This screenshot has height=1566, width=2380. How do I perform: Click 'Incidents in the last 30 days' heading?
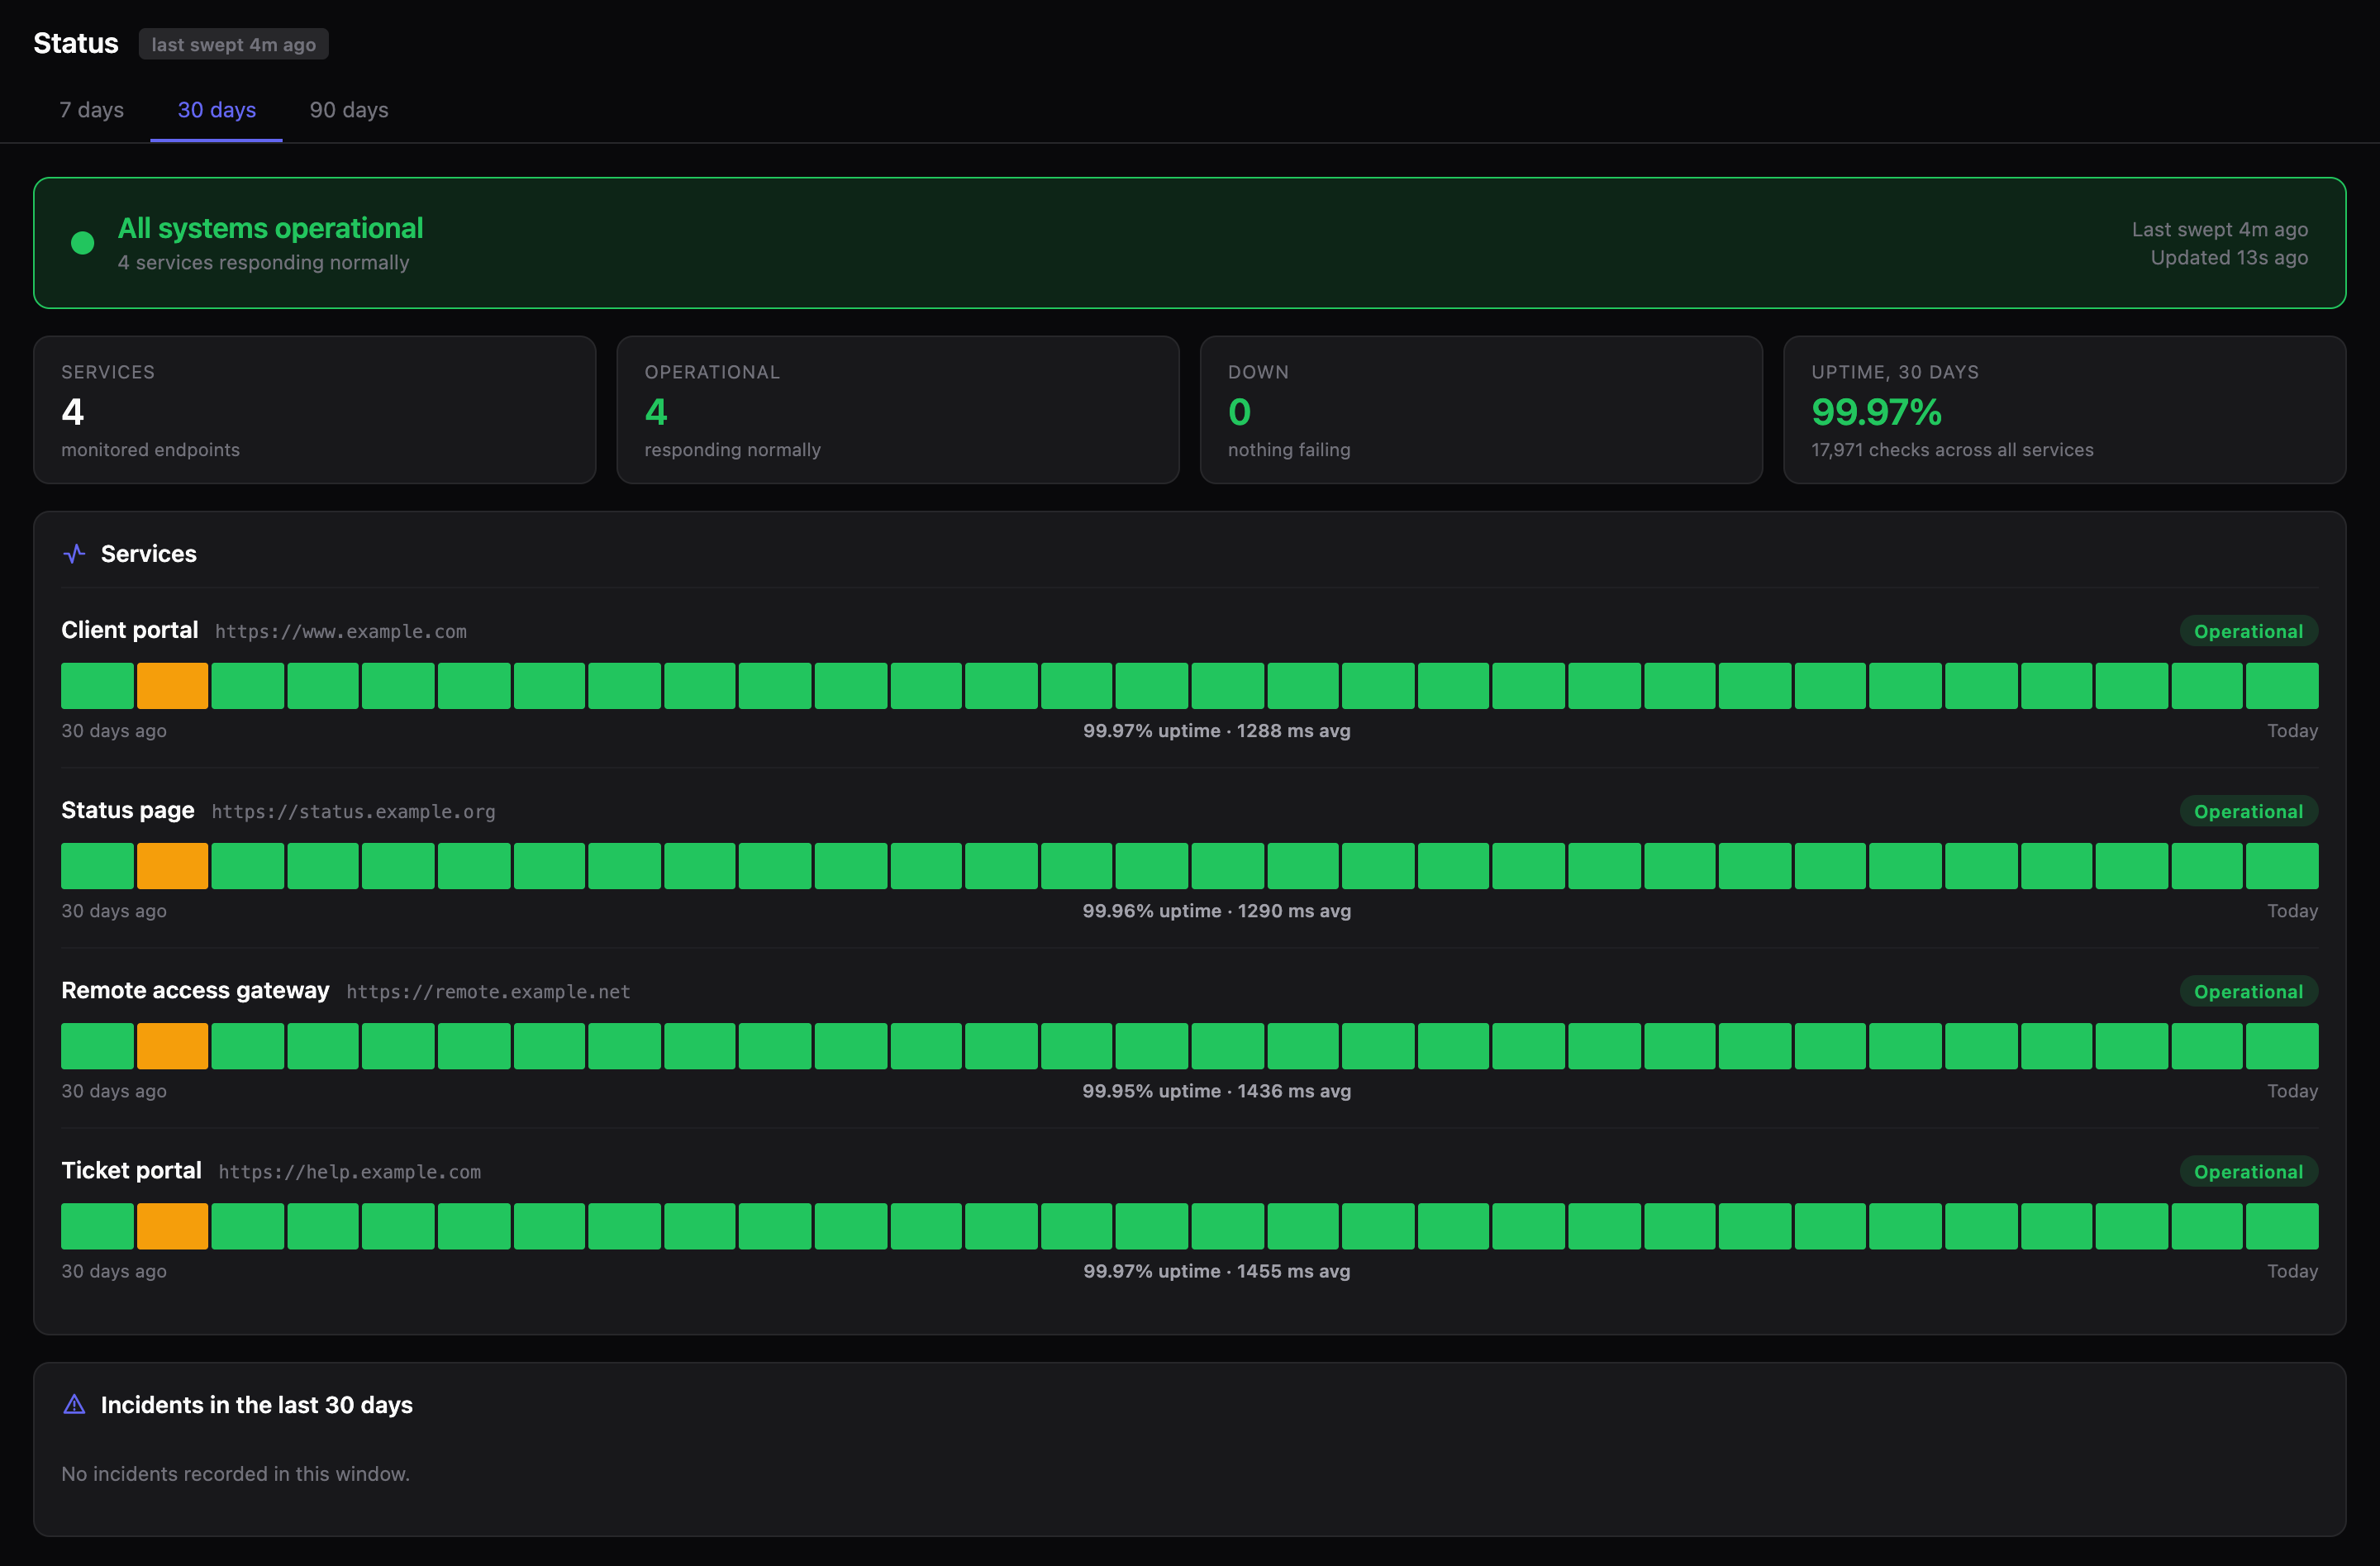257,1405
